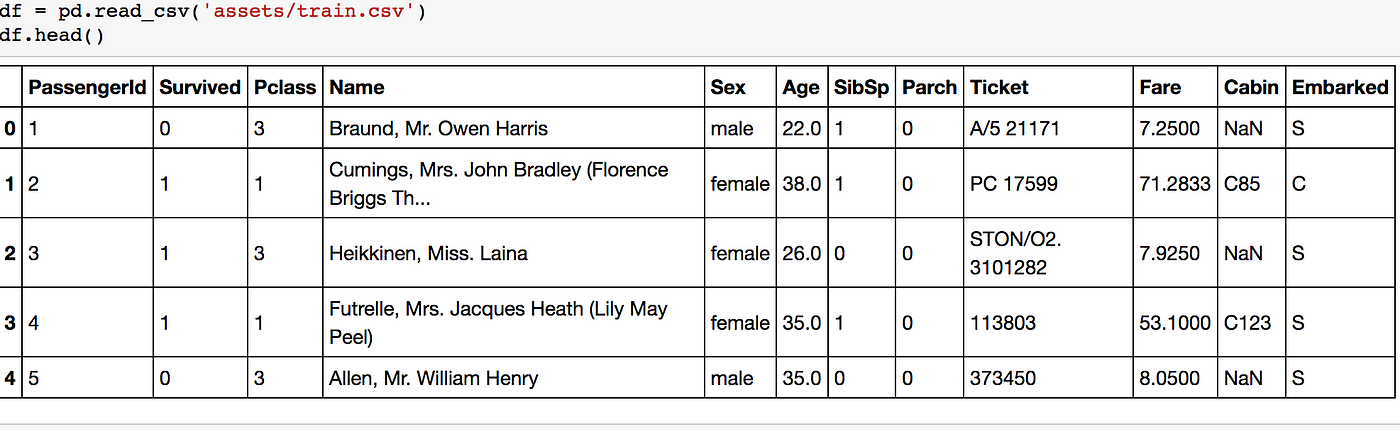The height and width of the screenshot is (431, 1400).
Task: Select the Ticket column header
Action: [999, 87]
